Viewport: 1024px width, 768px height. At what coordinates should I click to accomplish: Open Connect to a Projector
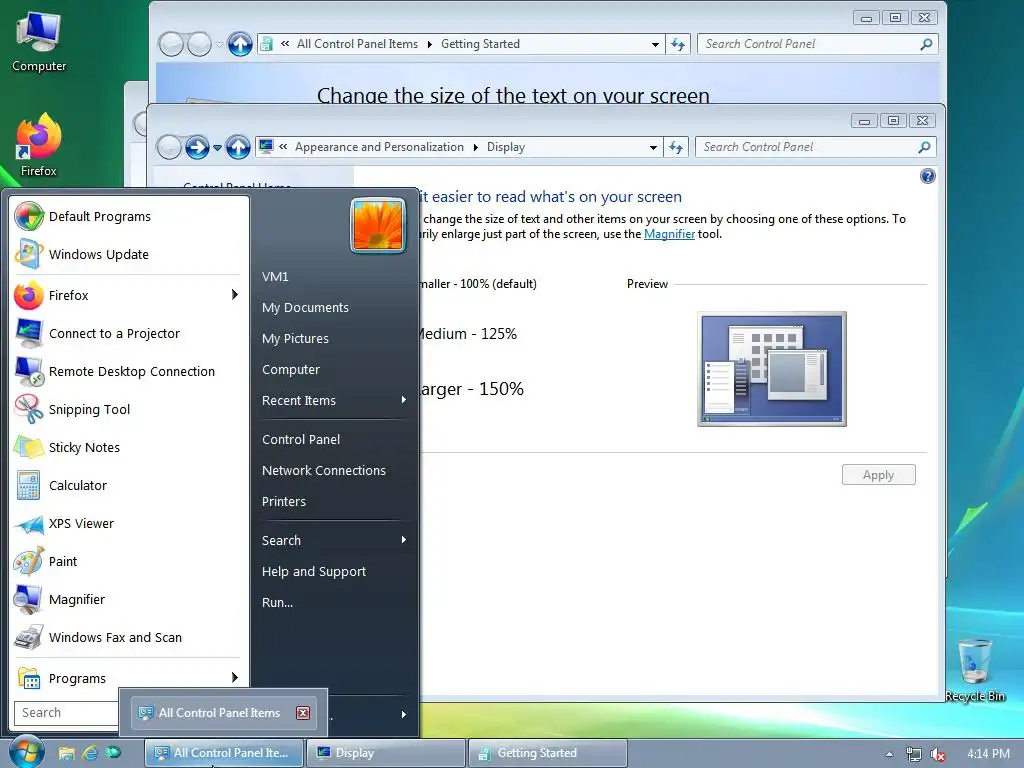[x=127, y=334]
